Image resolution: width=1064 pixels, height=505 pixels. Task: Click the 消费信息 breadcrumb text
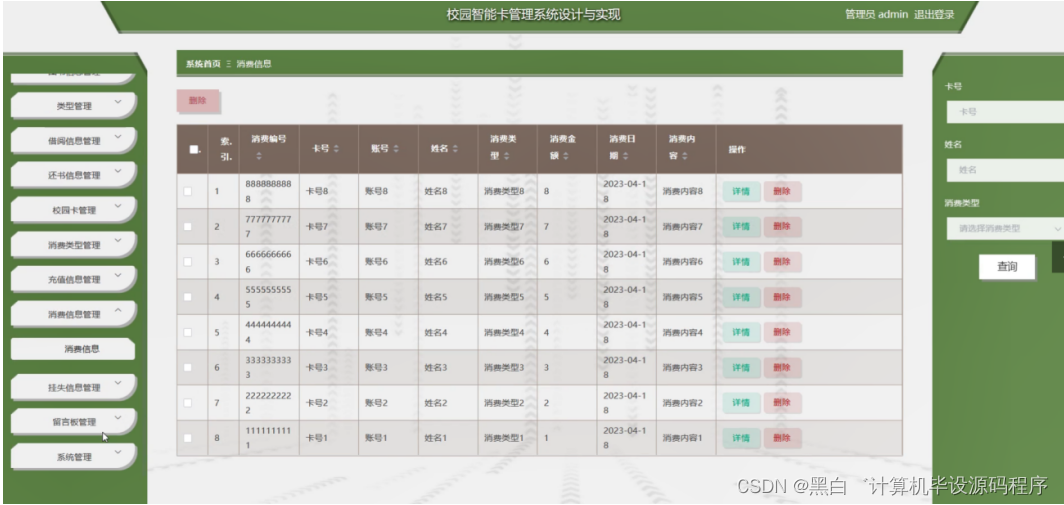(x=254, y=64)
